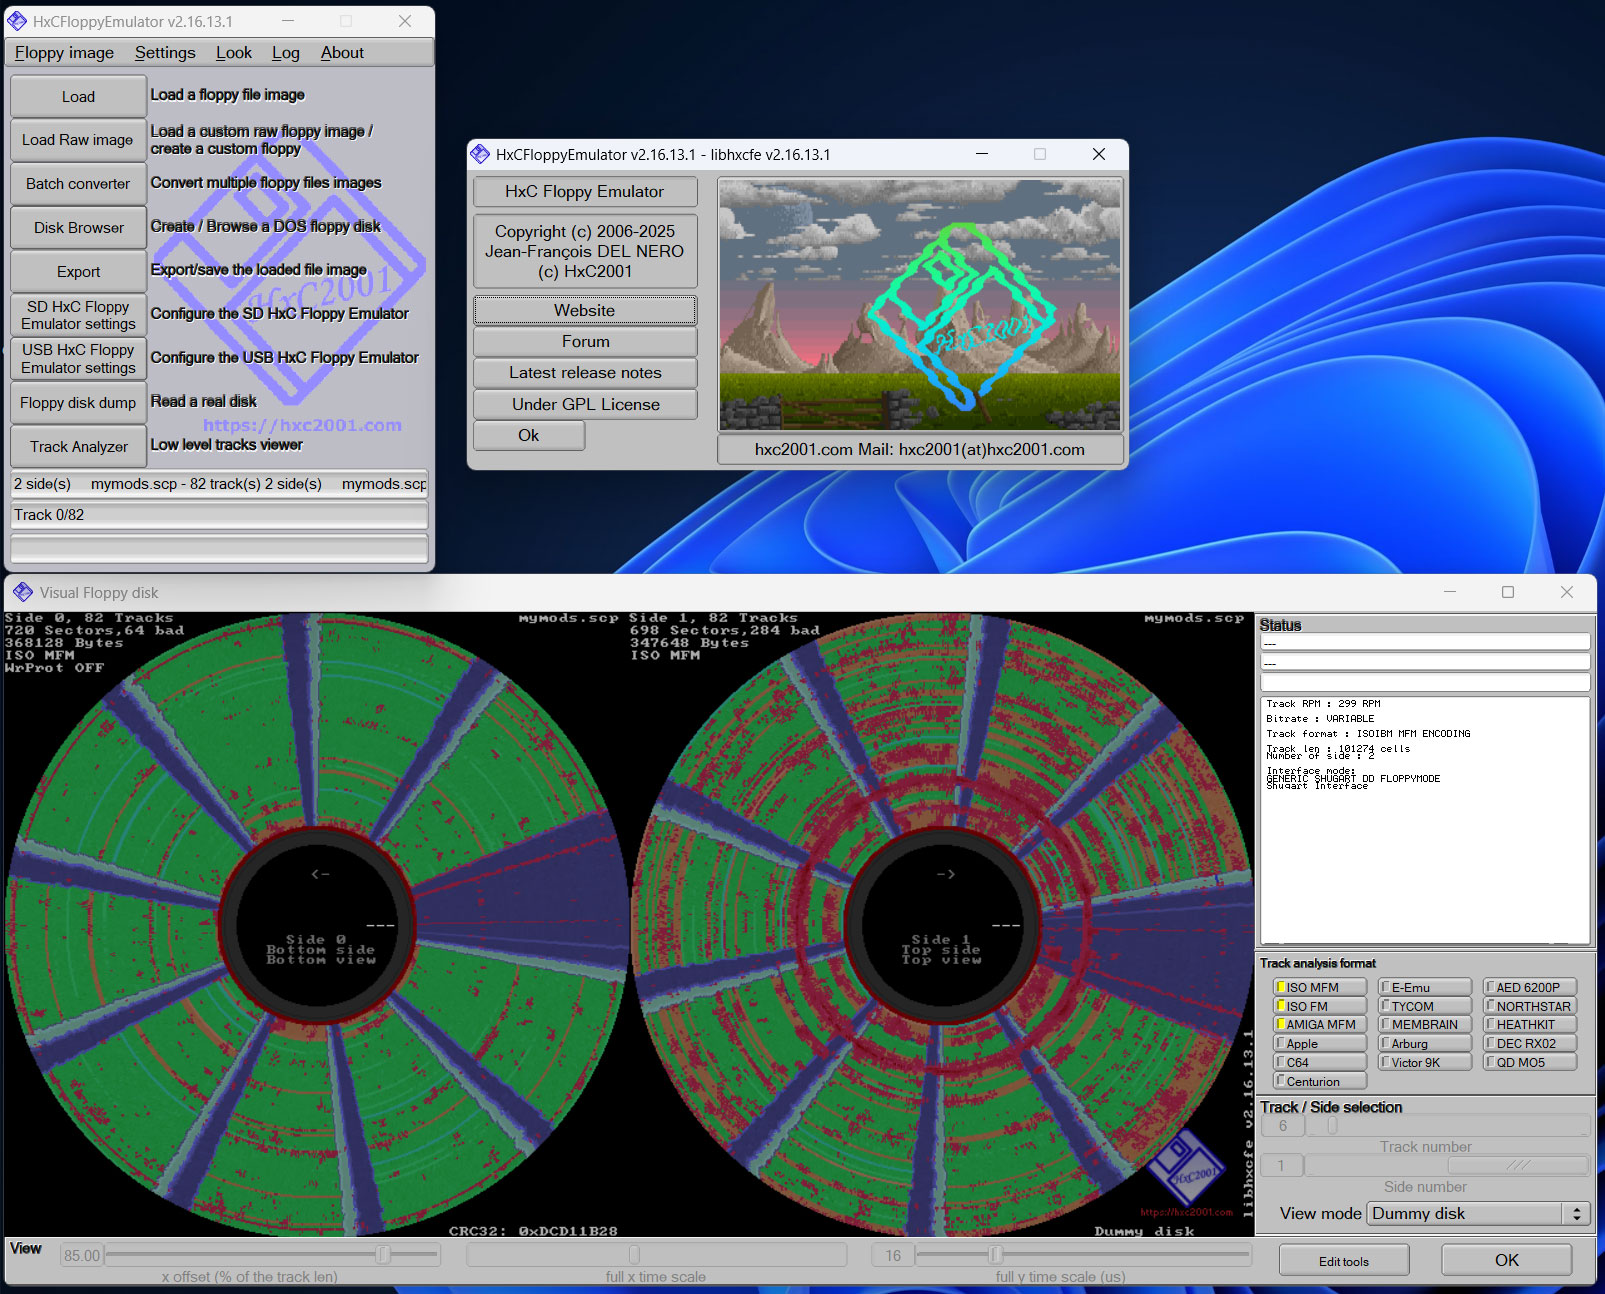
Task: Click the Load Raw image button
Action: (x=78, y=140)
